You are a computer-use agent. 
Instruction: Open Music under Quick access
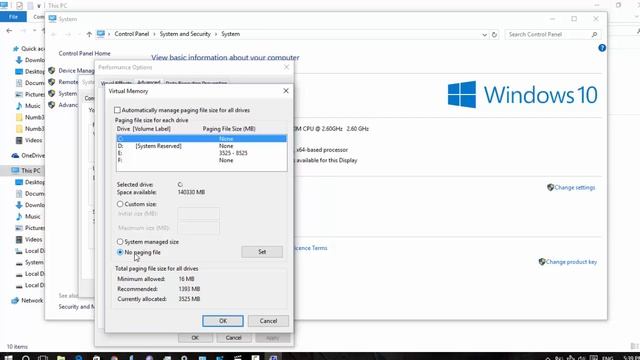[x=33, y=106]
